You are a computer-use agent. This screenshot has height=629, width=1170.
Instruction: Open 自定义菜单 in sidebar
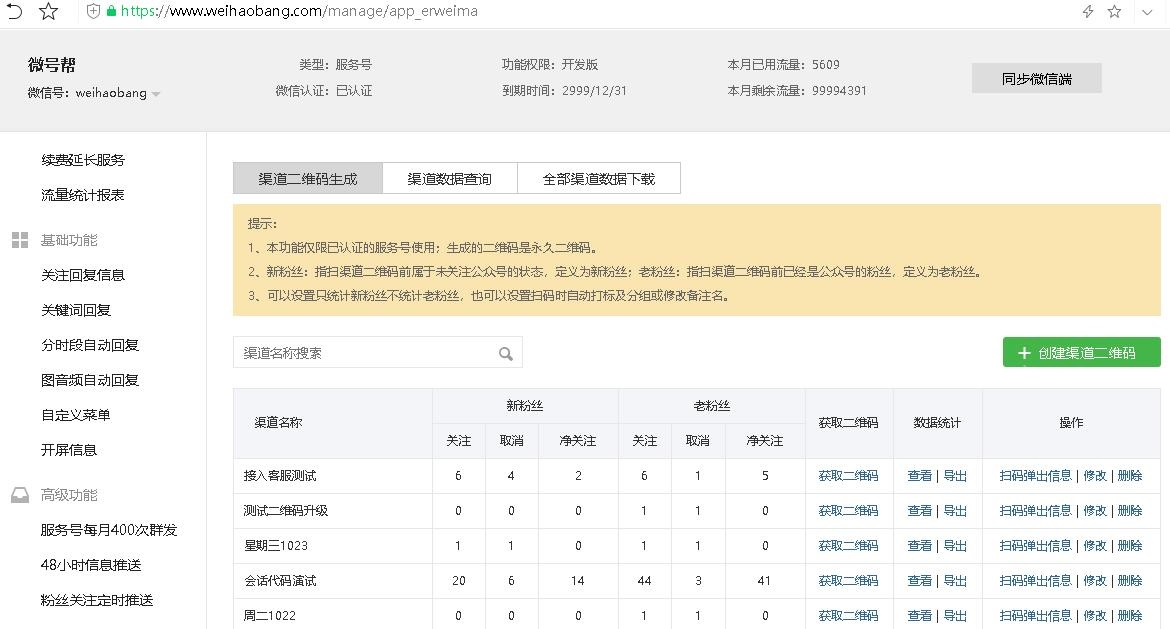pyautogui.click(x=76, y=415)
